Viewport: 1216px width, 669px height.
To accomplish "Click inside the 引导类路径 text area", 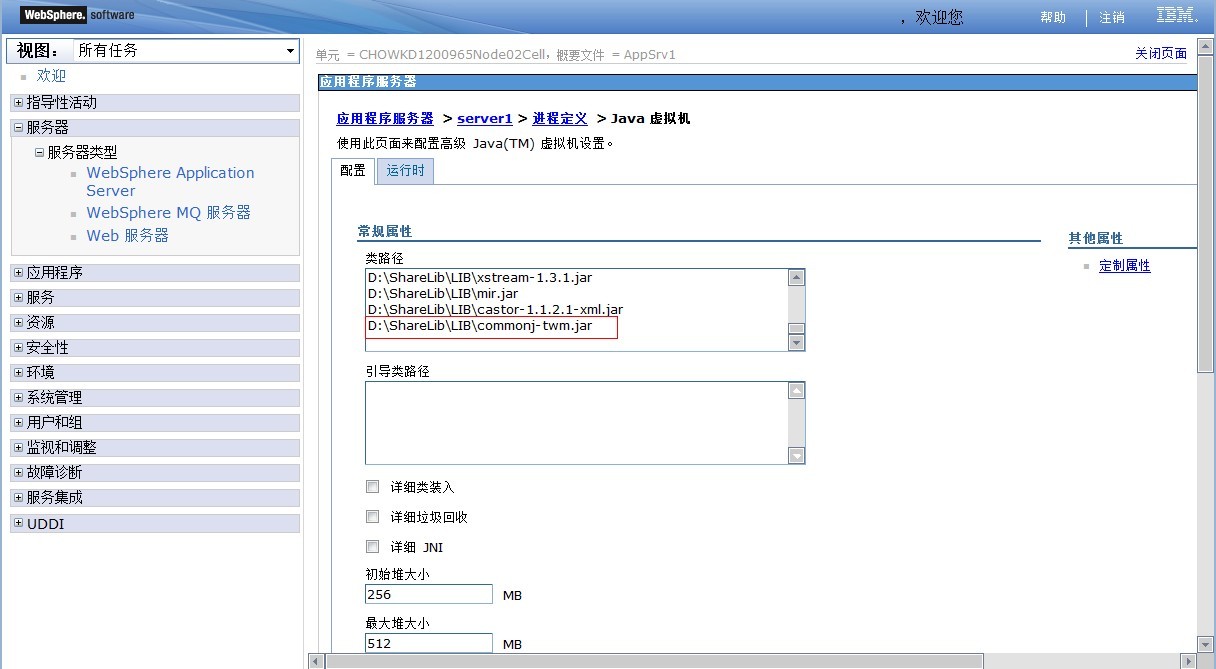I will point(577,422).
